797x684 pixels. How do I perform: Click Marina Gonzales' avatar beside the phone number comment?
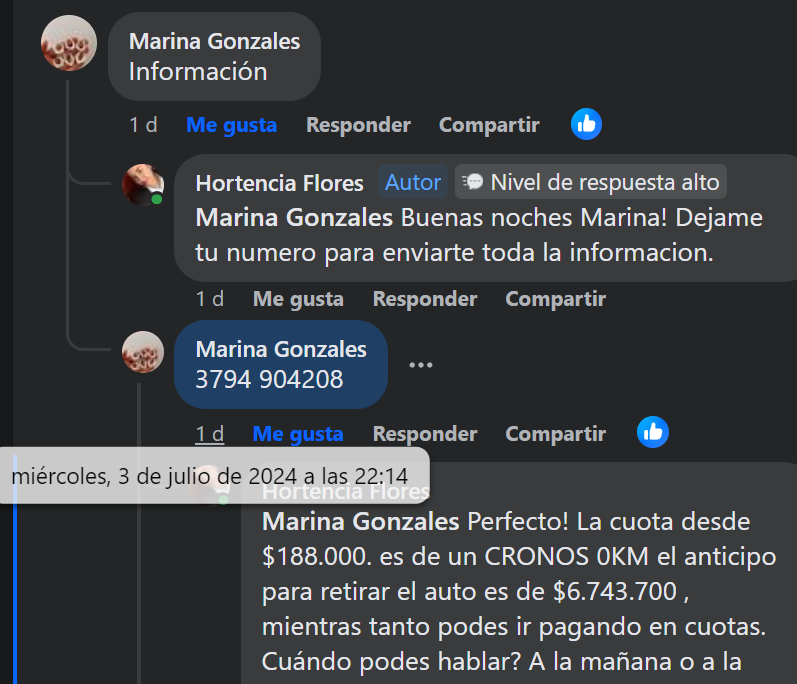[143, 352]
